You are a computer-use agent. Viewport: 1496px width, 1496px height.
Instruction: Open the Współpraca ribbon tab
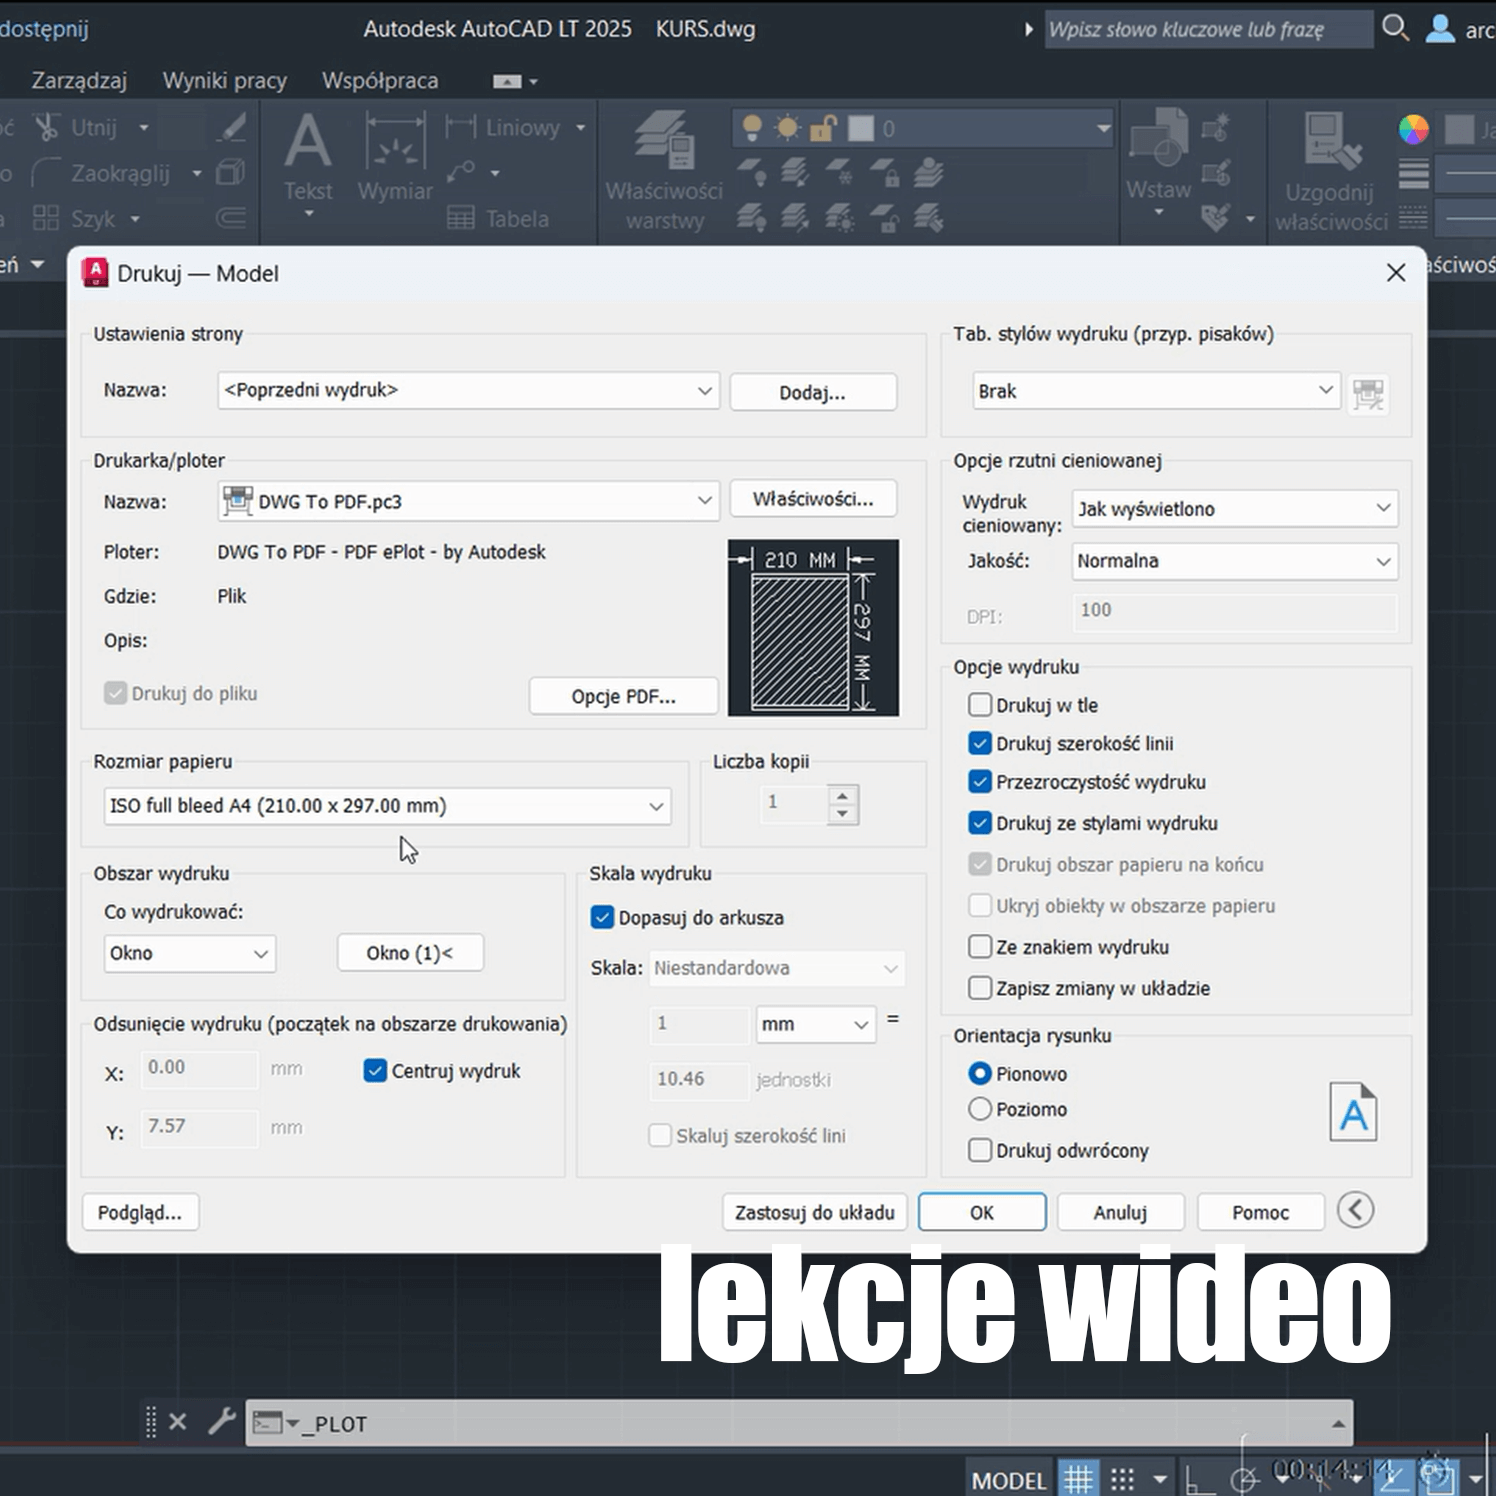coord(379,81)
